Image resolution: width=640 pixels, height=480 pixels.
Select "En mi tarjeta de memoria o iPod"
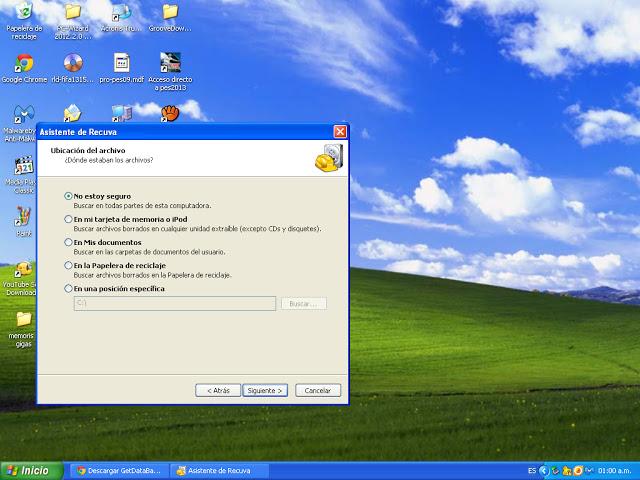point(68,219)
